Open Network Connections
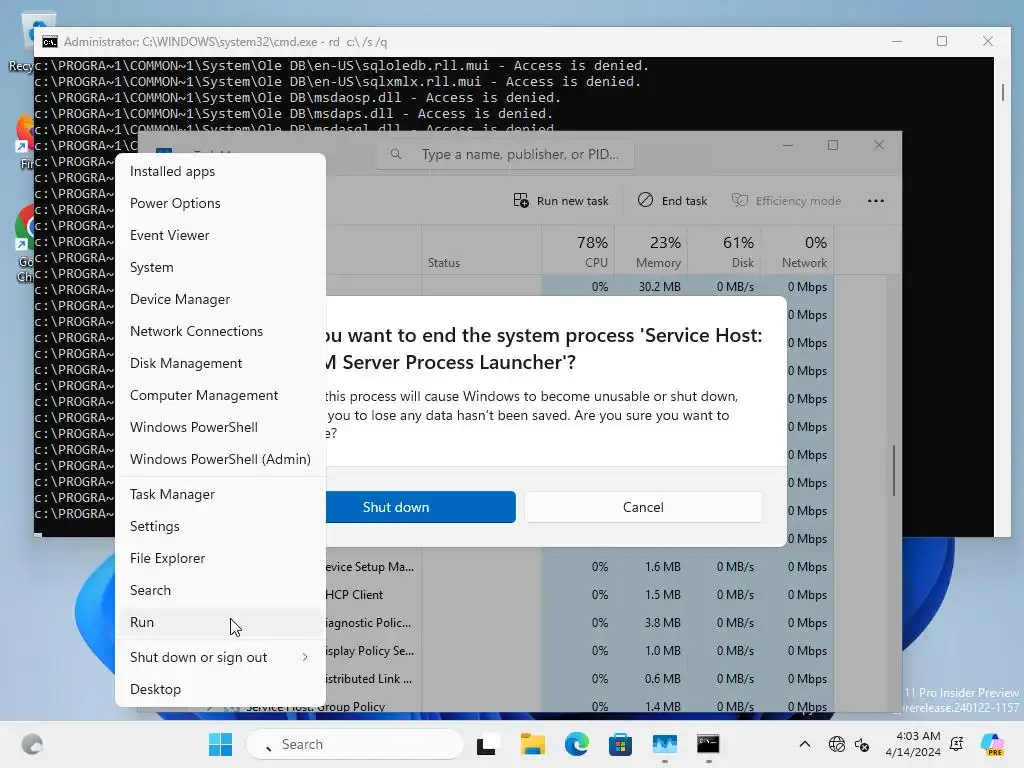Image resolution: width=1024 pixels, height=768 pixels. (x=220, y=331)
